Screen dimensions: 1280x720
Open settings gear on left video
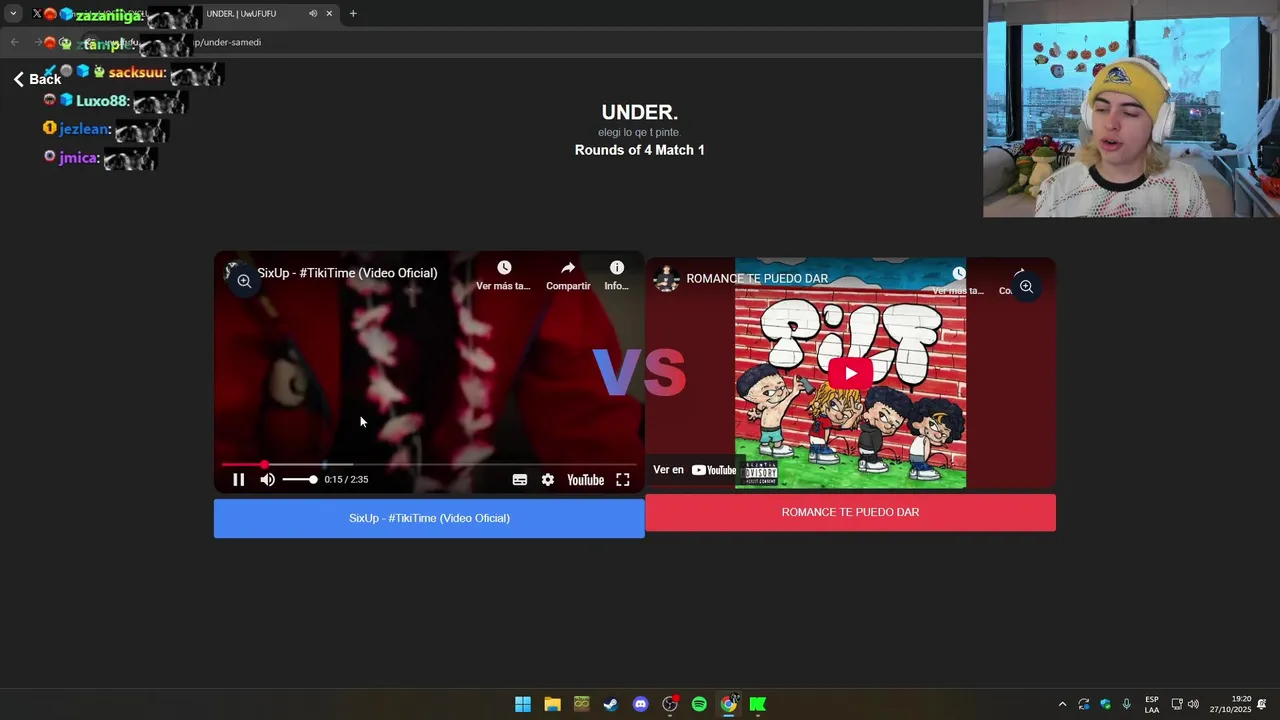(548, 480)
